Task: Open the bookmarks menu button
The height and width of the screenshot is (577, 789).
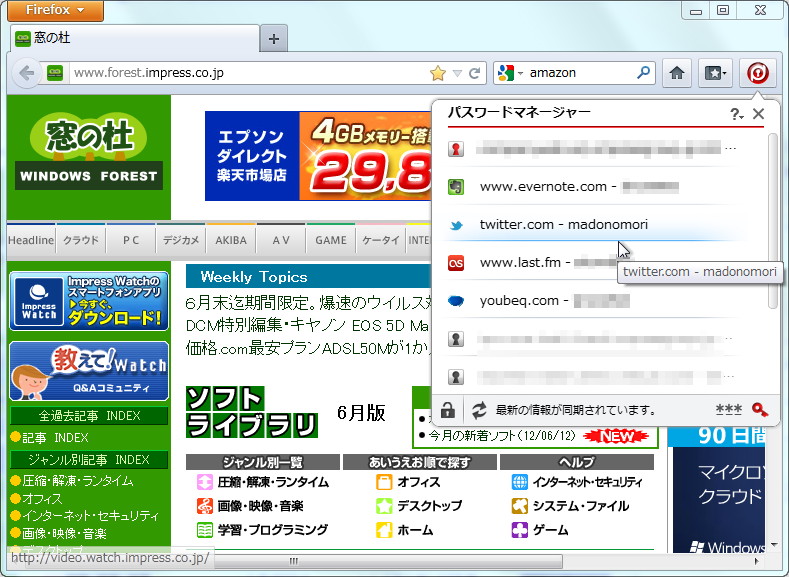Action: pyautogui.click(x=715, y=73)
